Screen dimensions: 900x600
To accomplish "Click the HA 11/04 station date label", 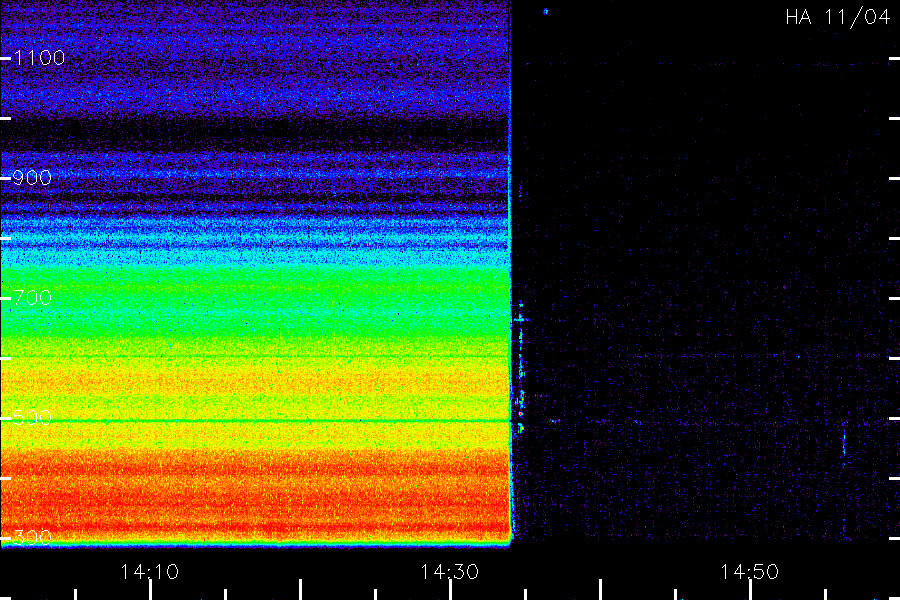I will 838,17.
